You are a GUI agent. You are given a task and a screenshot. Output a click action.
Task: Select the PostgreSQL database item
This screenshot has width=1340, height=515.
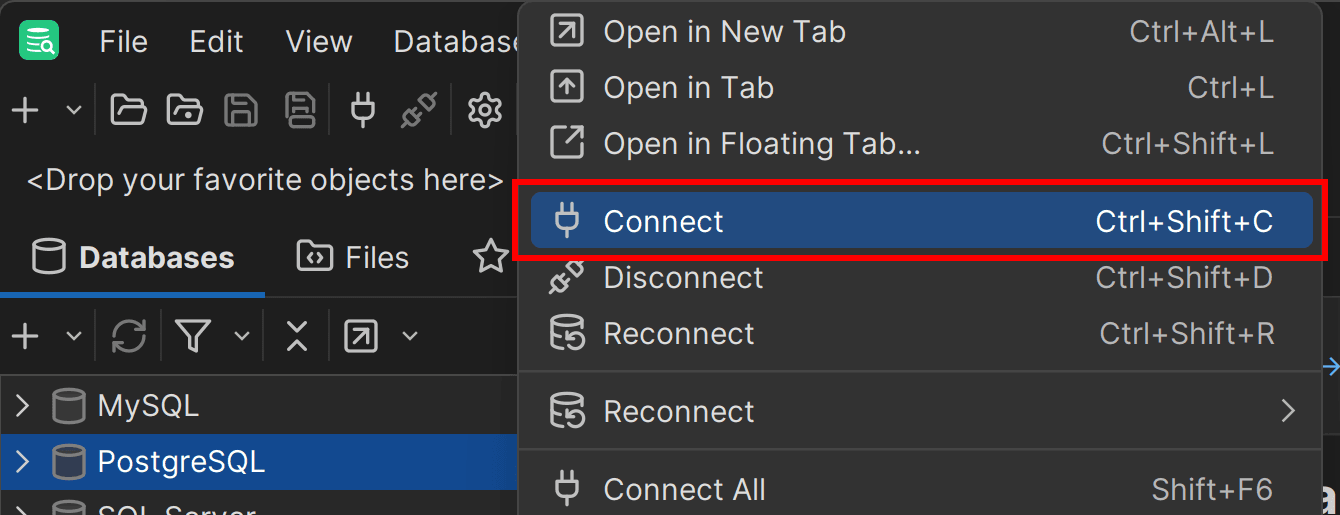[x=181, y=462]
